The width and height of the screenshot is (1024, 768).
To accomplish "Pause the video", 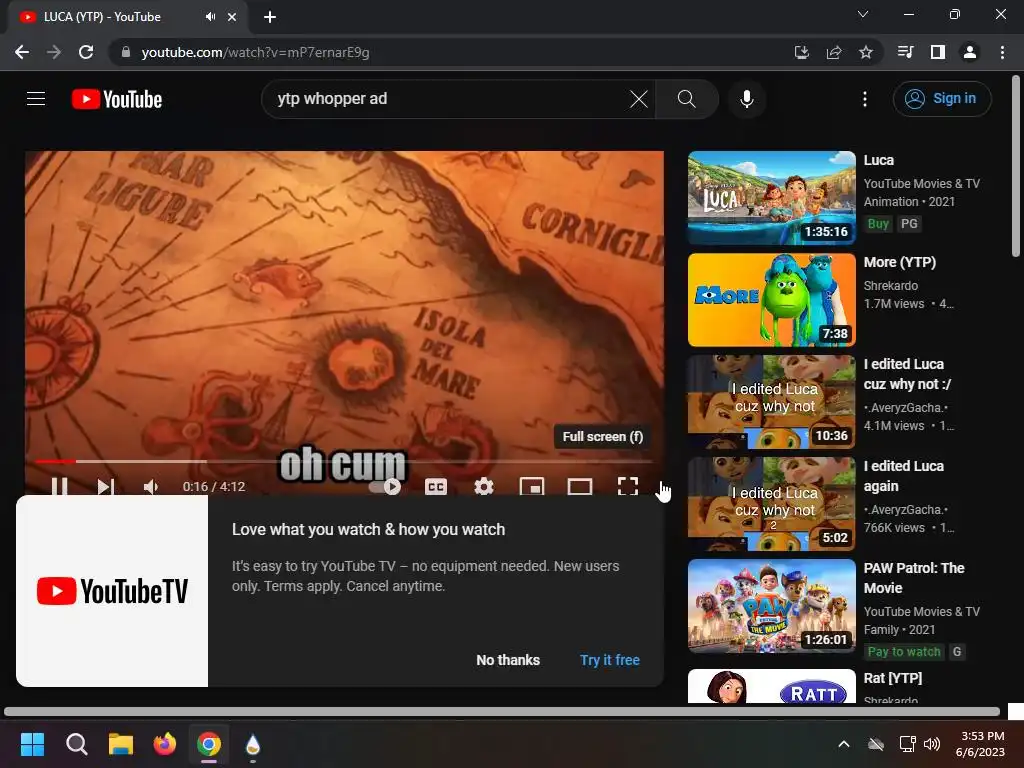I will click(x=59, y=487).
